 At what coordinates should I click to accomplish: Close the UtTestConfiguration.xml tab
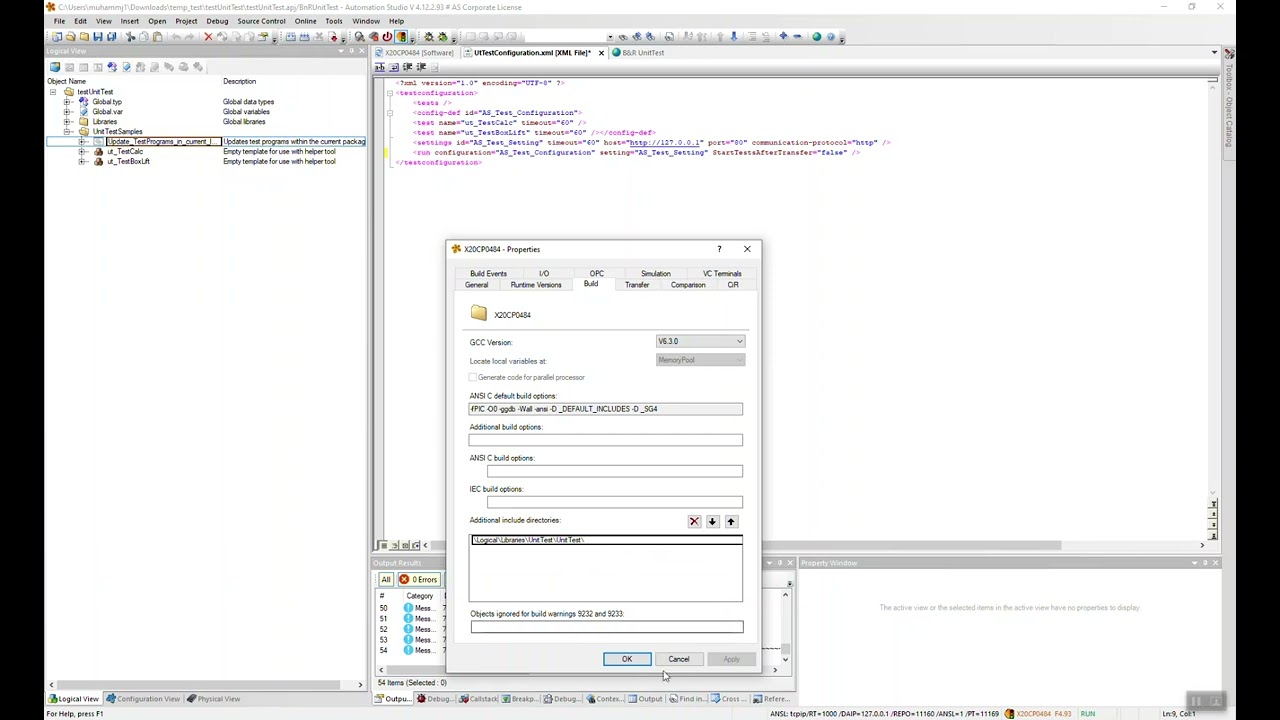click(x=601, y=53)
